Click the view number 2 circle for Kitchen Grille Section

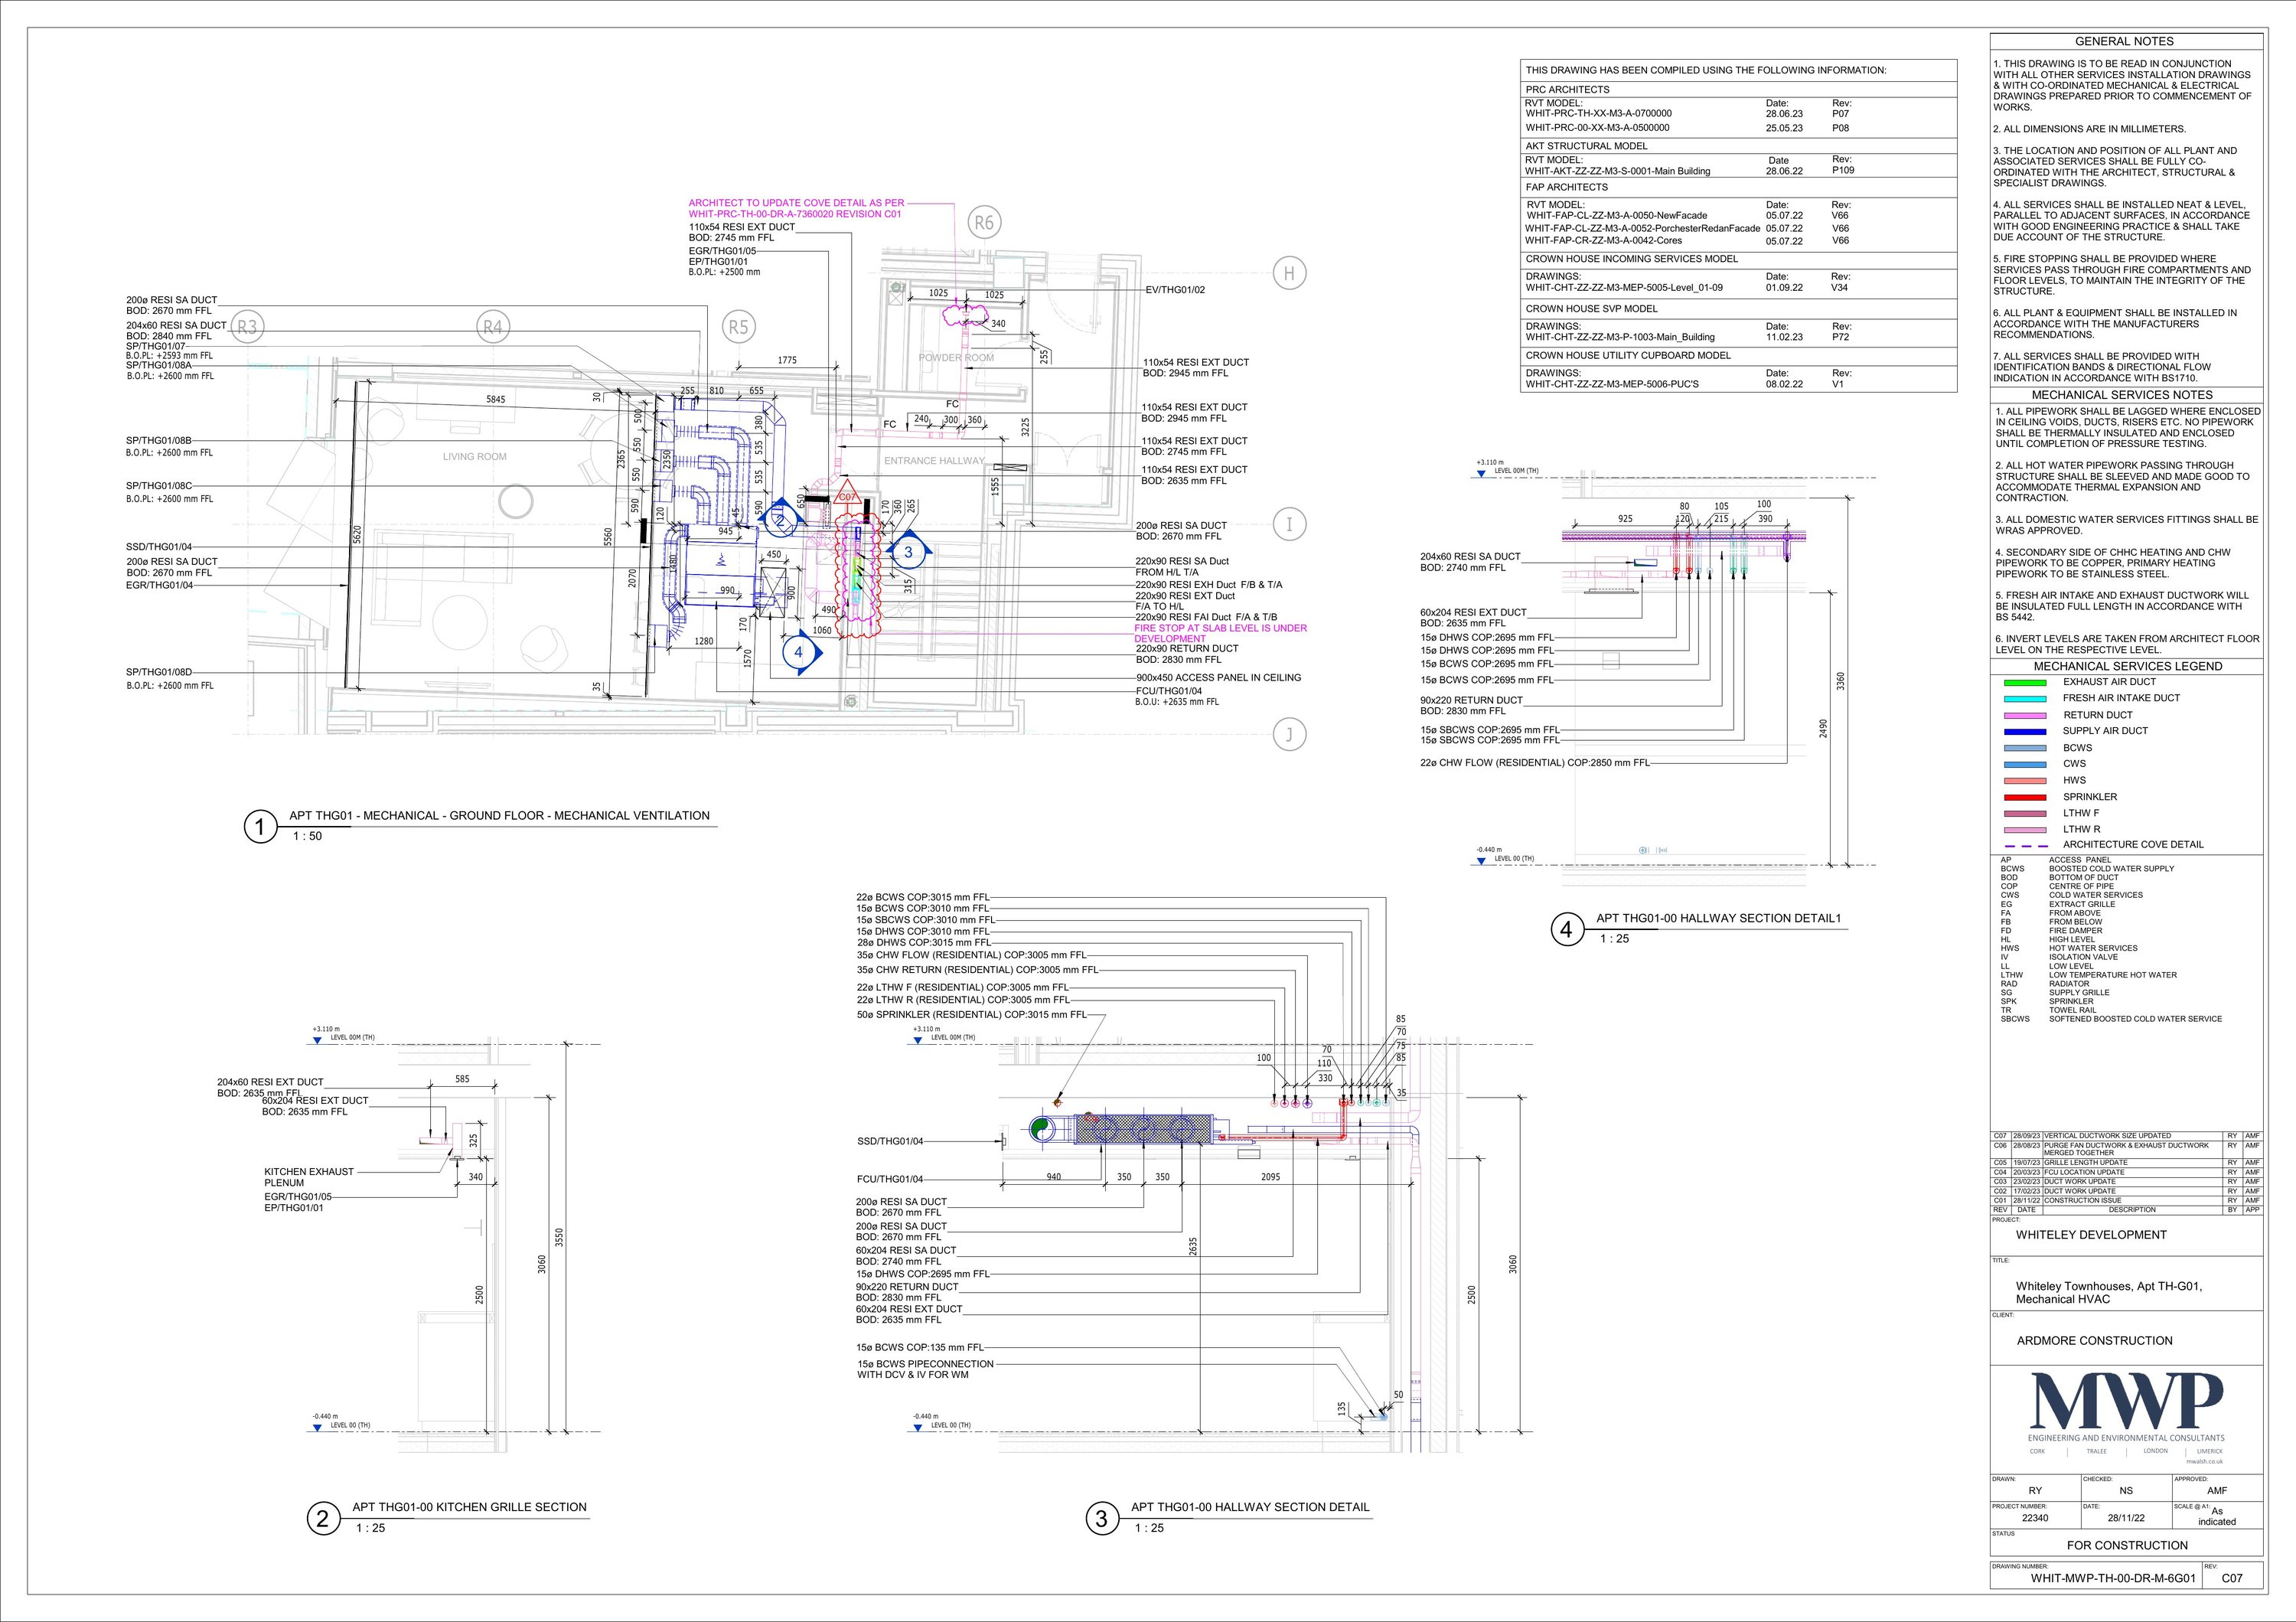click(x=322, y=1519)
